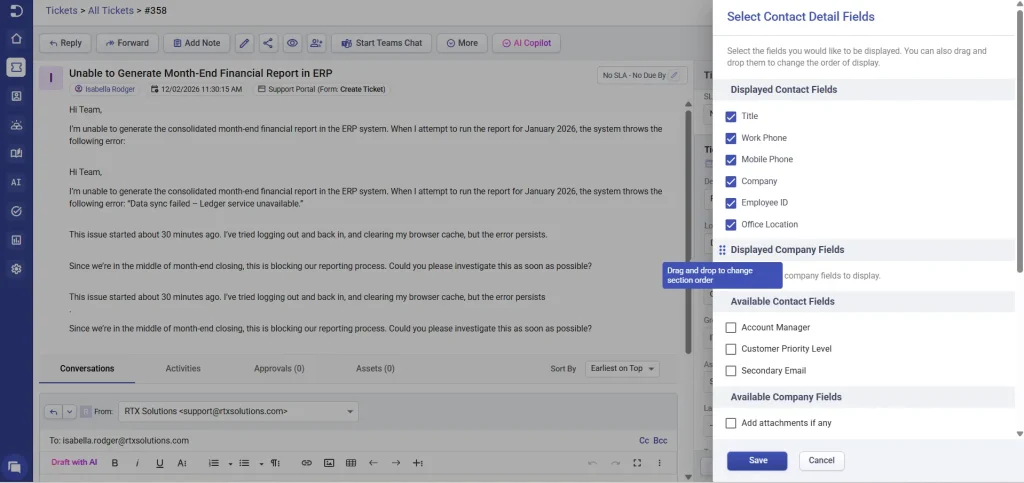
Task: Open more options kebab in editor toolbar
Action: [x=660, y=463]
